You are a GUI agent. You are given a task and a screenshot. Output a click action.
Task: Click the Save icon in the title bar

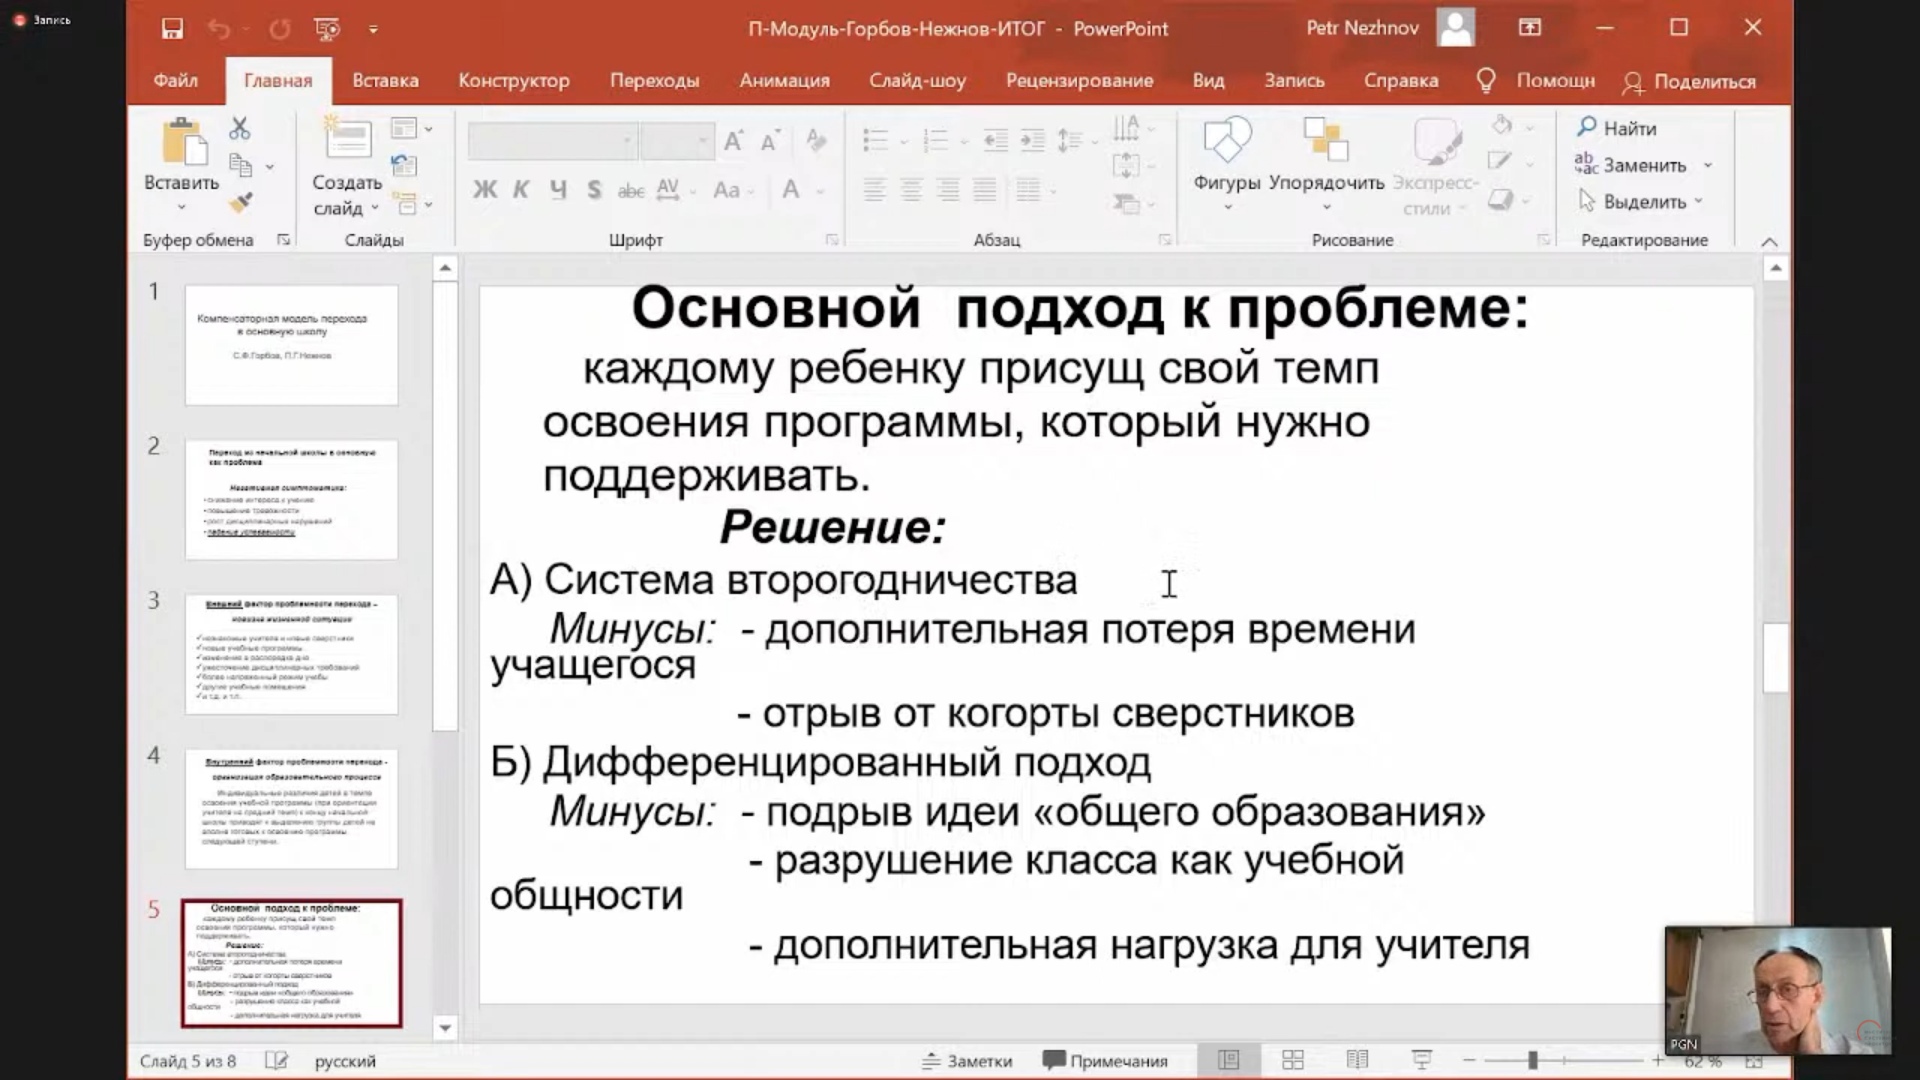172,29
